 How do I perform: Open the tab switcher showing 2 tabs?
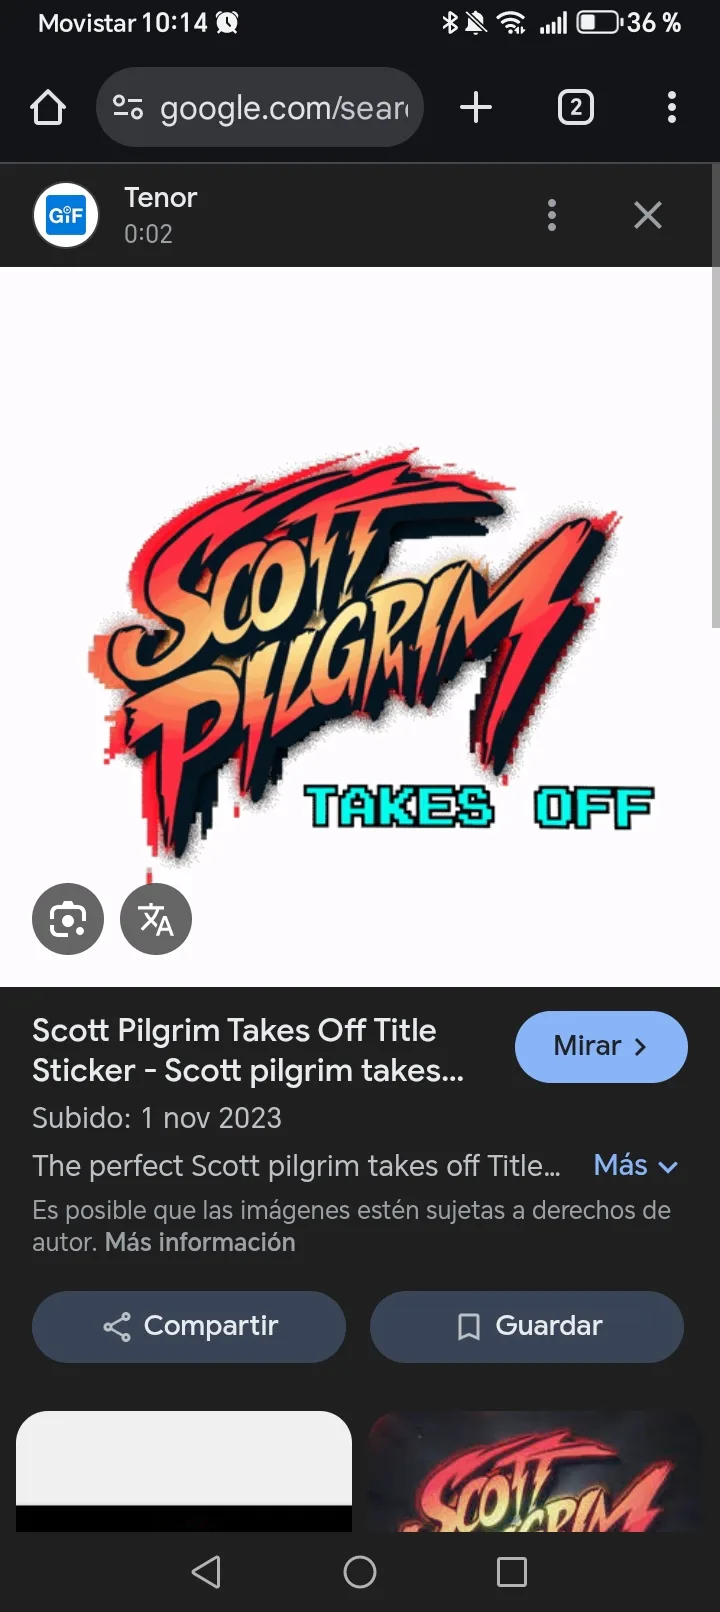click(x=575, y=107)
